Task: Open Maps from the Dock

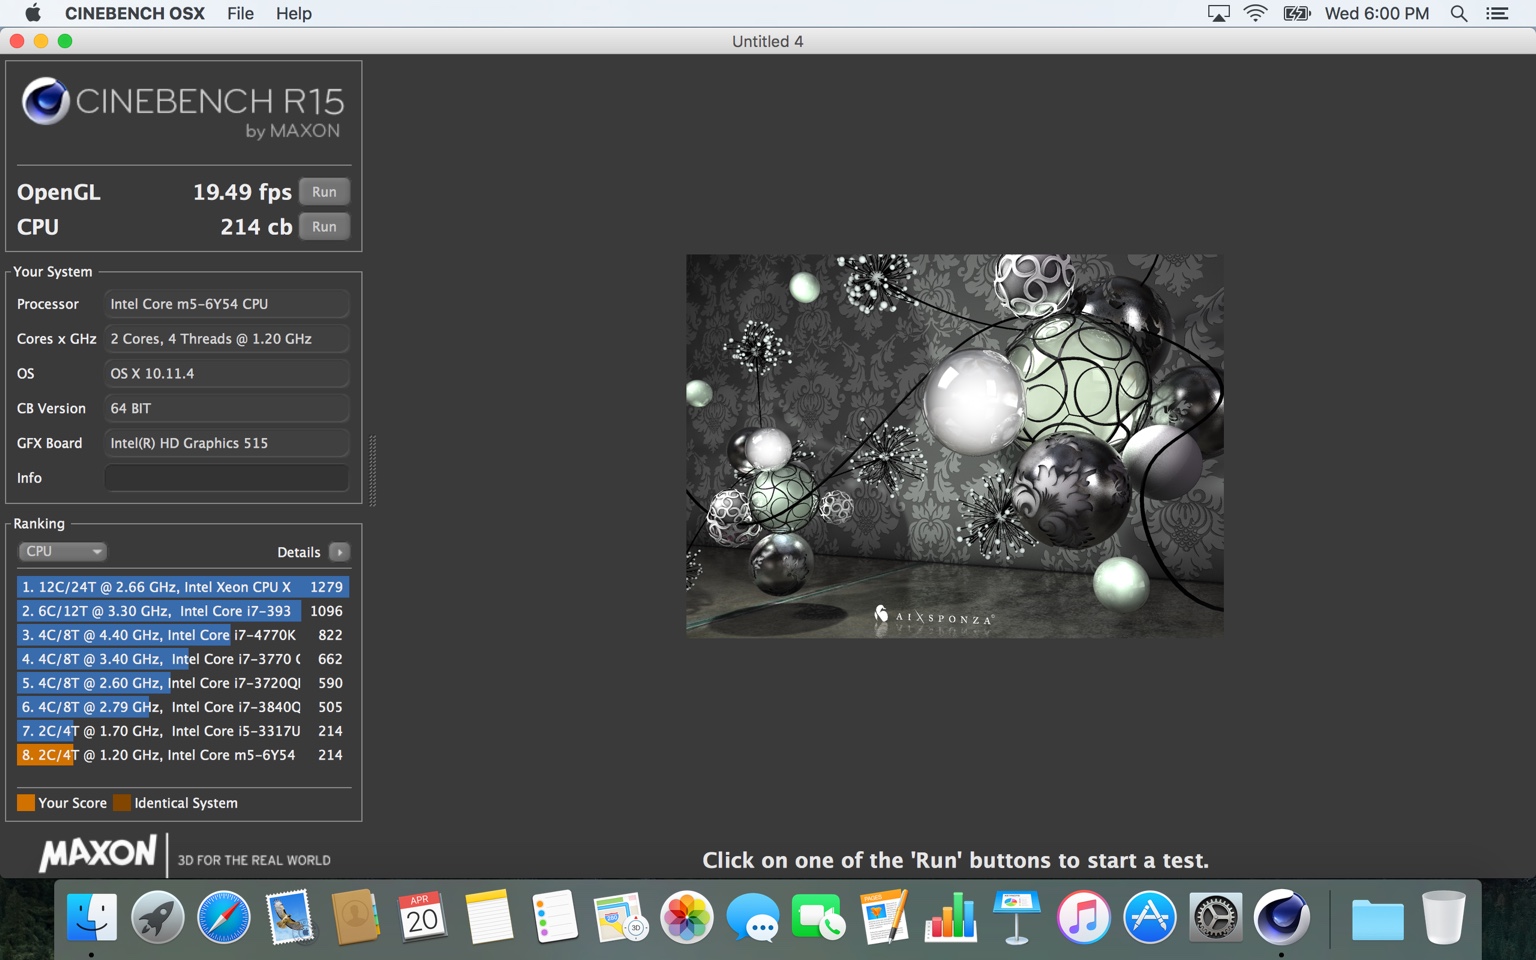Action: [x=620, y=917]
